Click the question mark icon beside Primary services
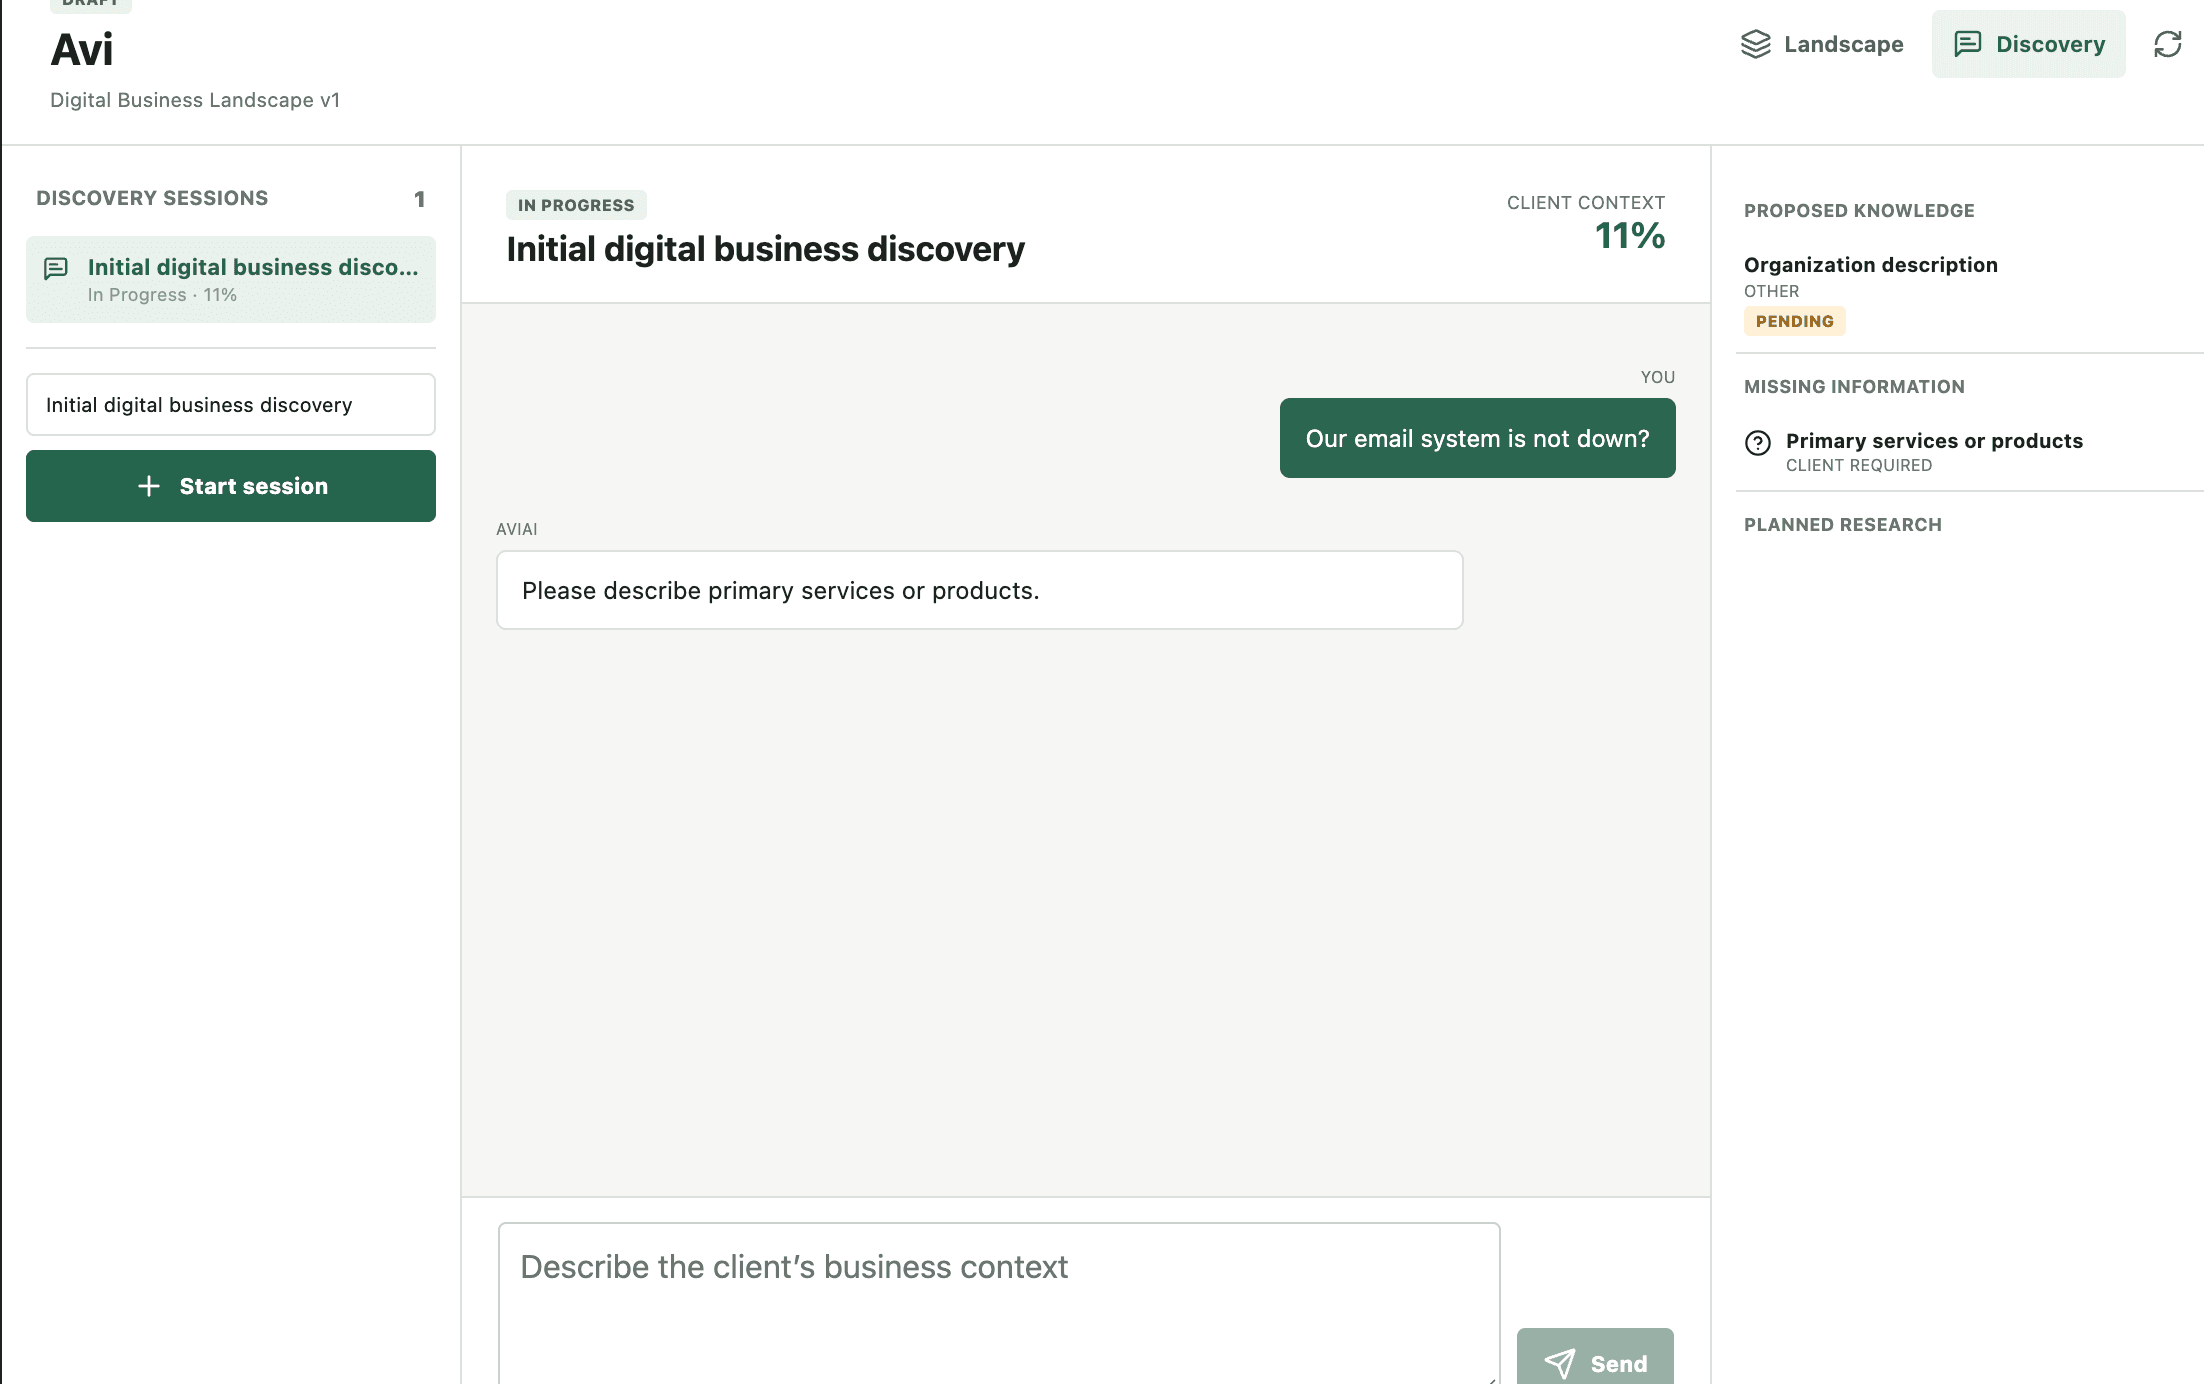This screenshot has height=1384, width=2204. 1757,442
